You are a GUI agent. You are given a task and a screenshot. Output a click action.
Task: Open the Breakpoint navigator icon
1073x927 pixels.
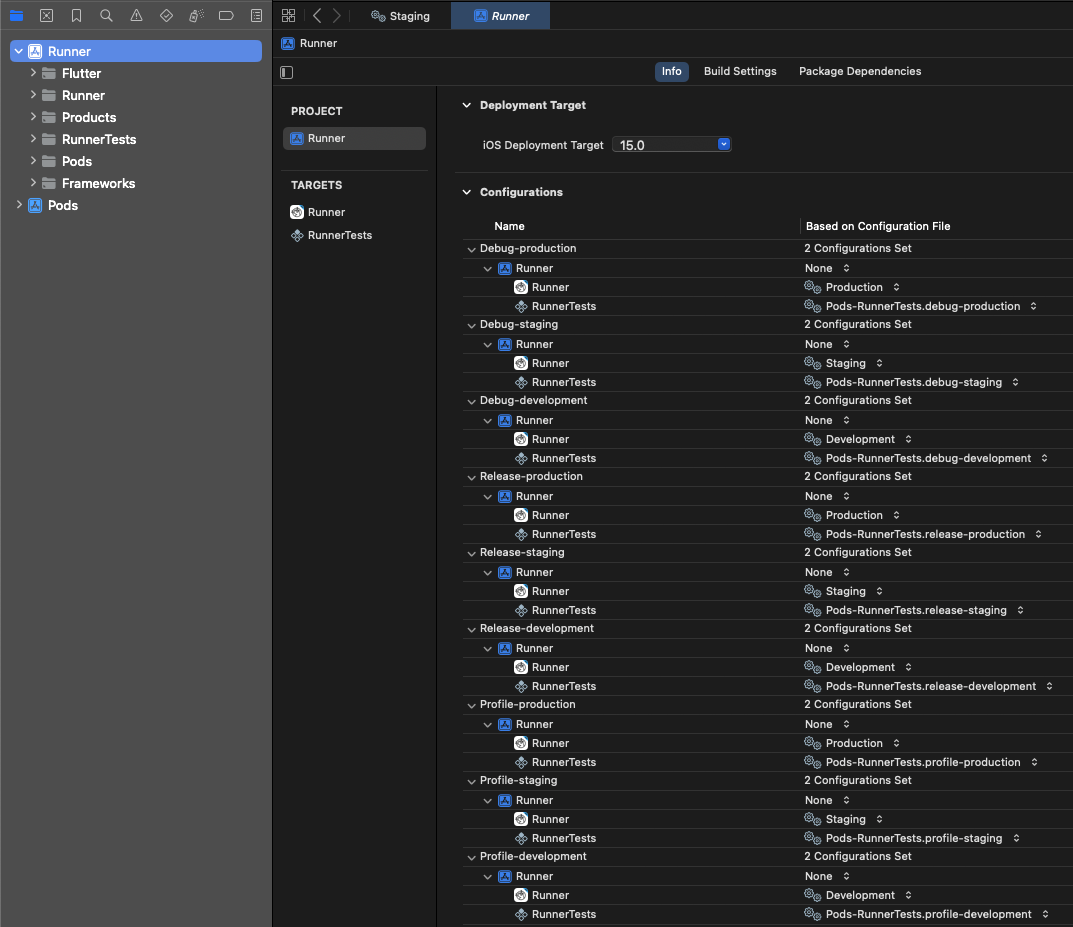point(226,16)
